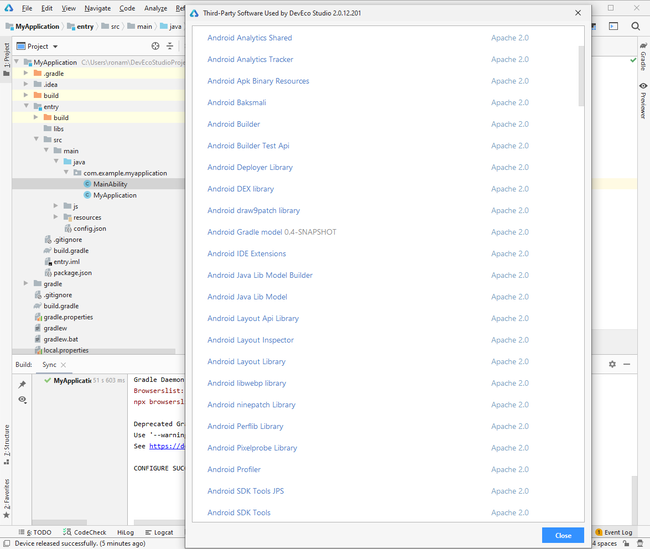The image size is (650, 549).
Task: Select MainAbility class in tree
Action: [x=110, y=184]
